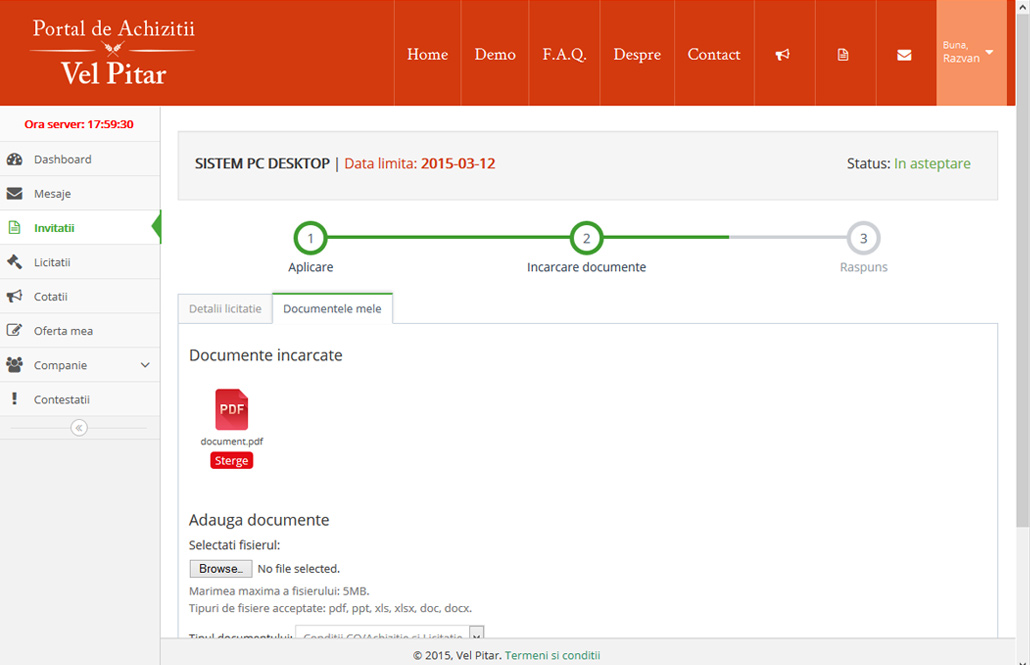Delete document.pdf with the Sterge button

[x=232, y=461]
